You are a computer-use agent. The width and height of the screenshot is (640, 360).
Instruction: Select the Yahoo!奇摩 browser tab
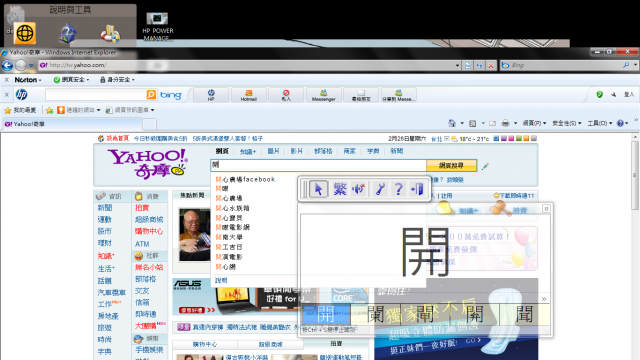(x=72, y=124)
